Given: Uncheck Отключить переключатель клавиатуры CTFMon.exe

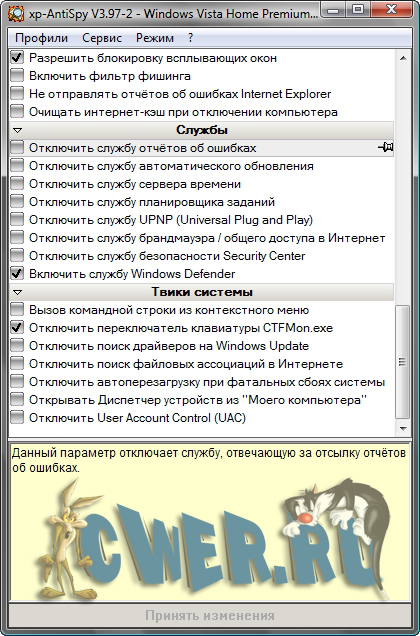Looking at the screenshot, I should tap(17, 327).
